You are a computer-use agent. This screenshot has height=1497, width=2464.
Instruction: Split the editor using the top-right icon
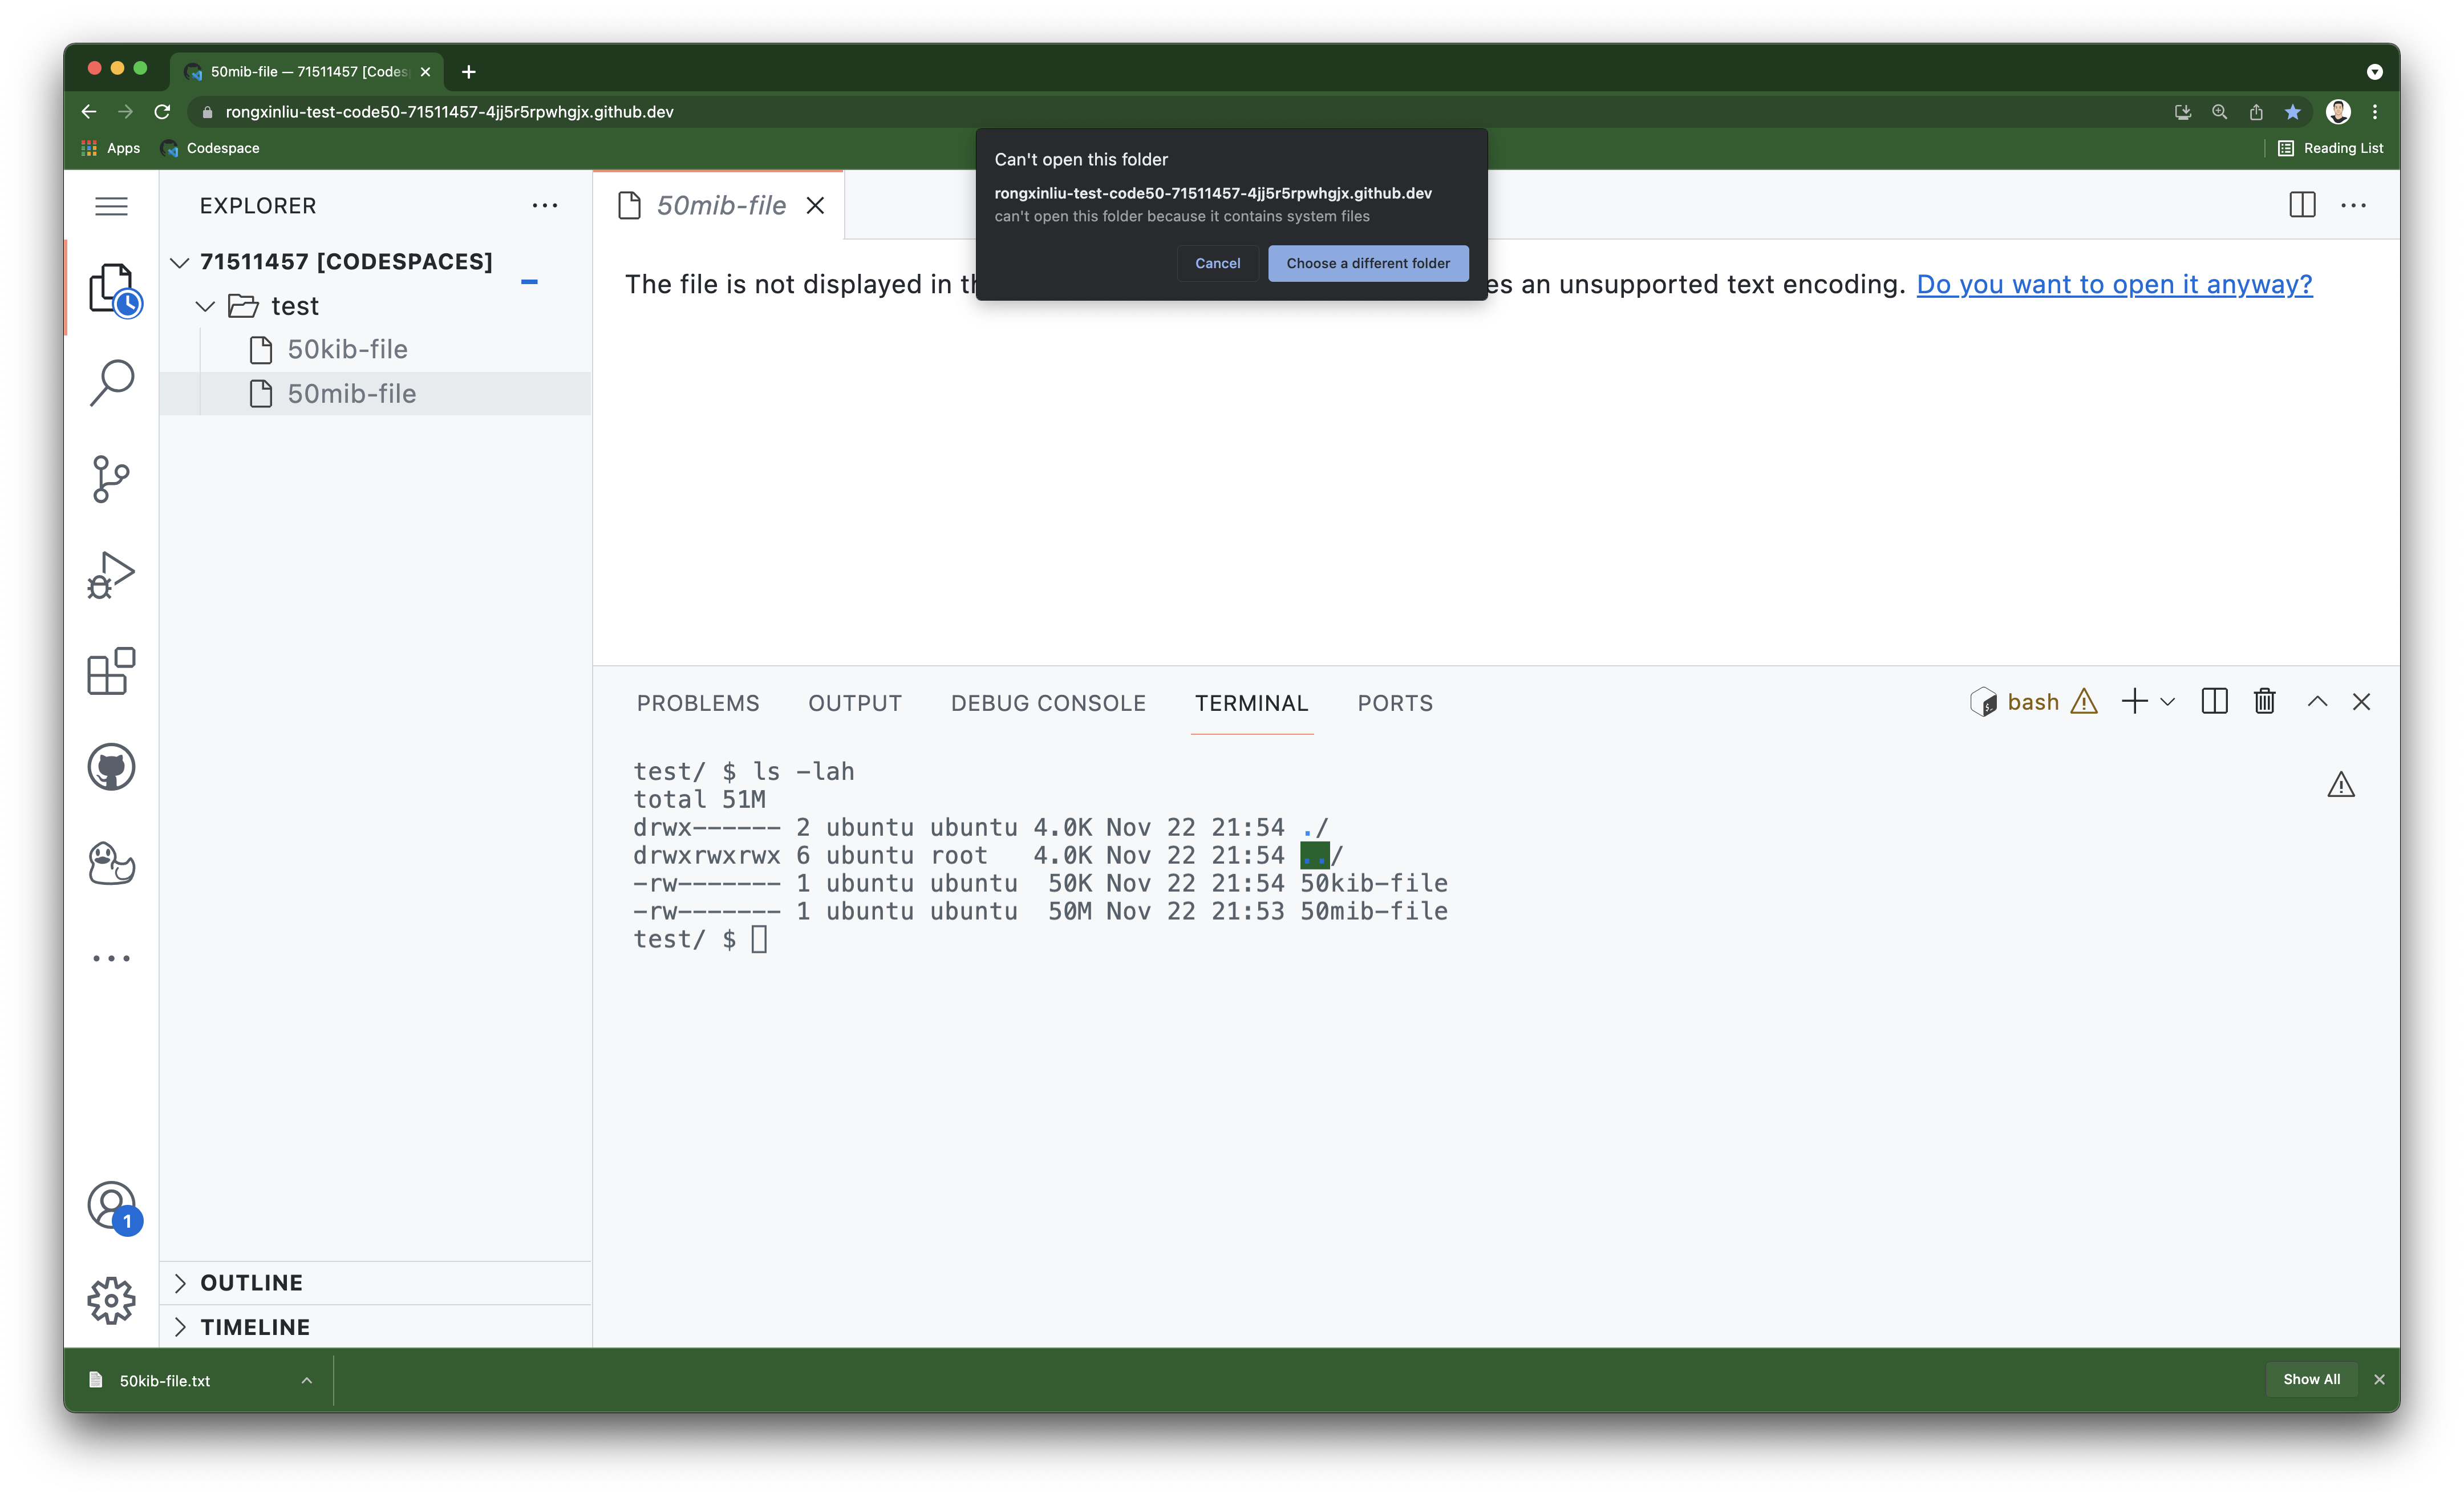(2302, 205)
